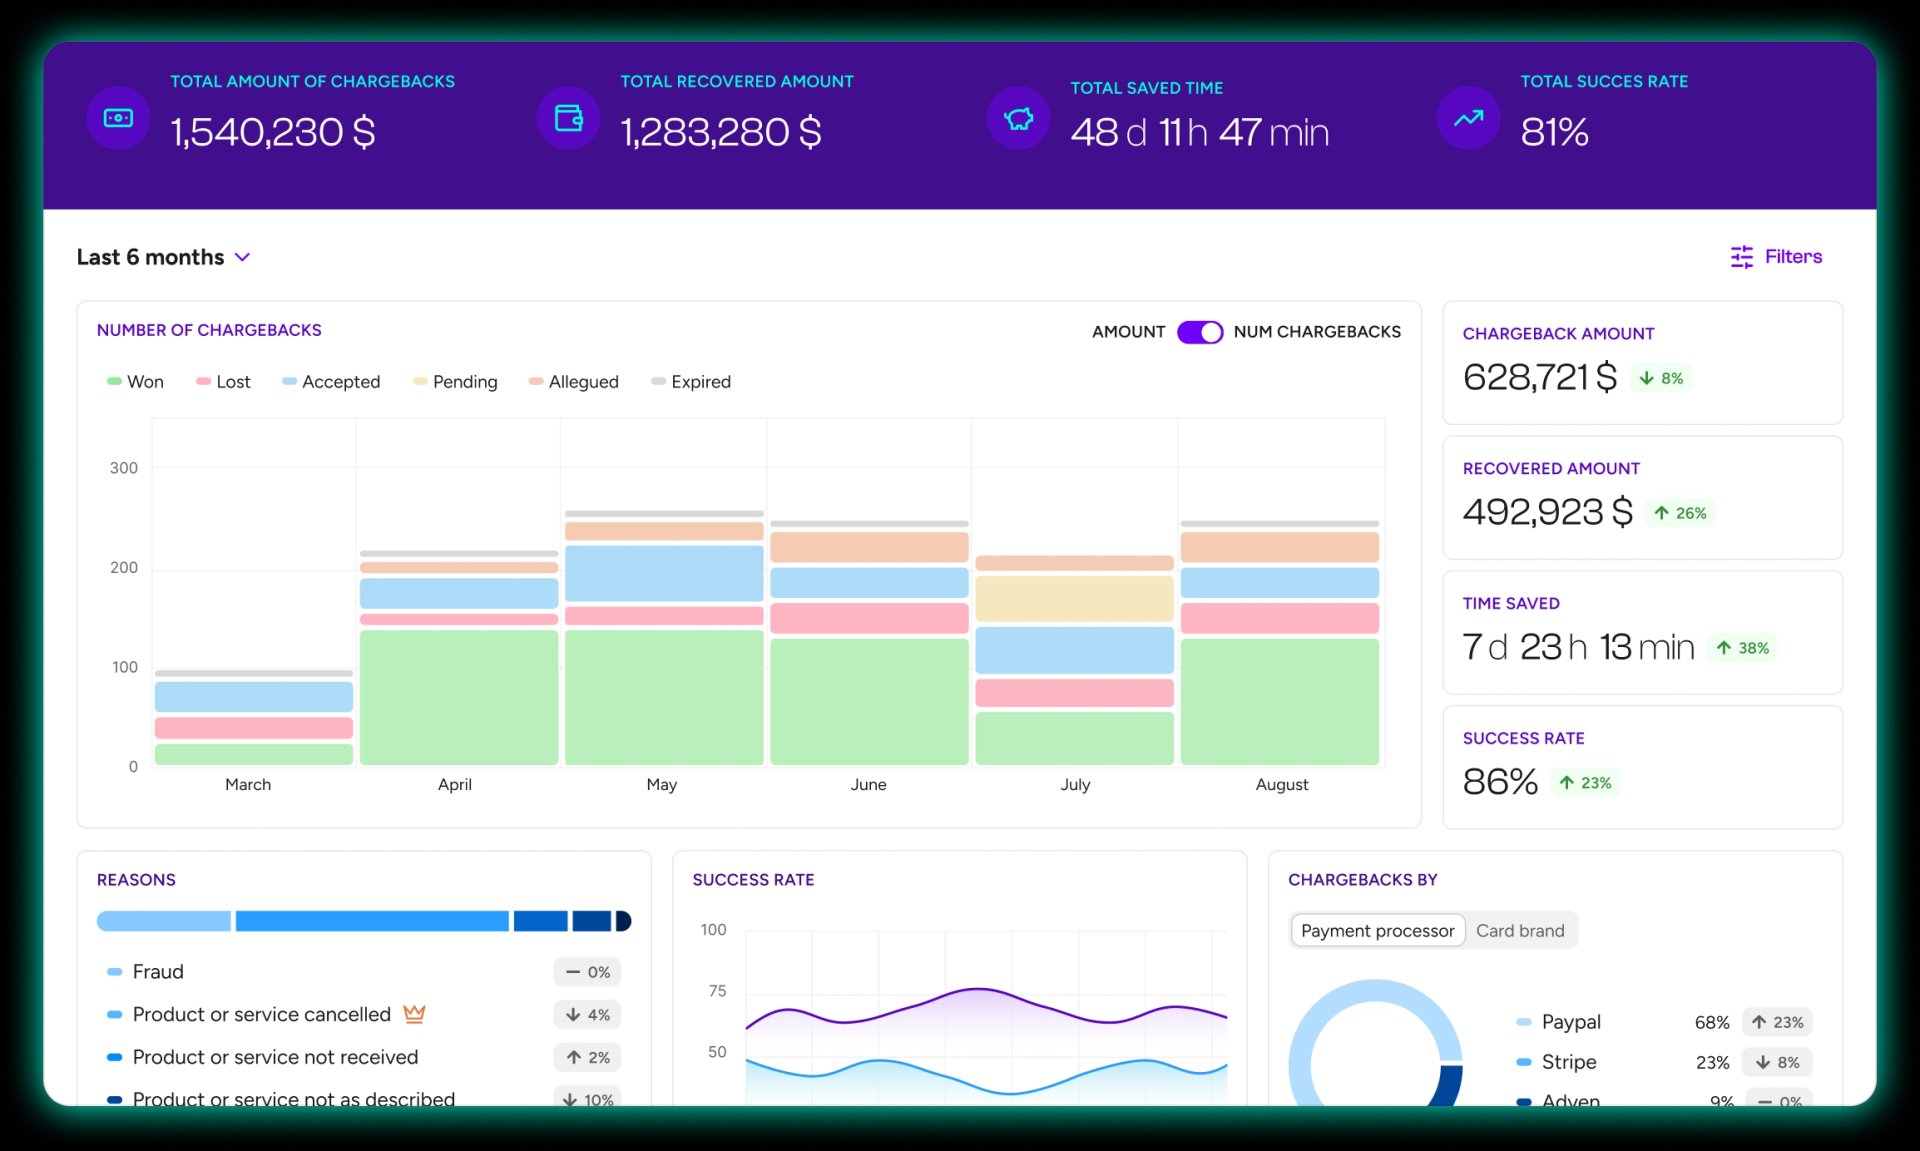Click the piggy bank icon for Total Saved Time
The width and height of the screenshot is (1920, 1151).
[1017, 118]
